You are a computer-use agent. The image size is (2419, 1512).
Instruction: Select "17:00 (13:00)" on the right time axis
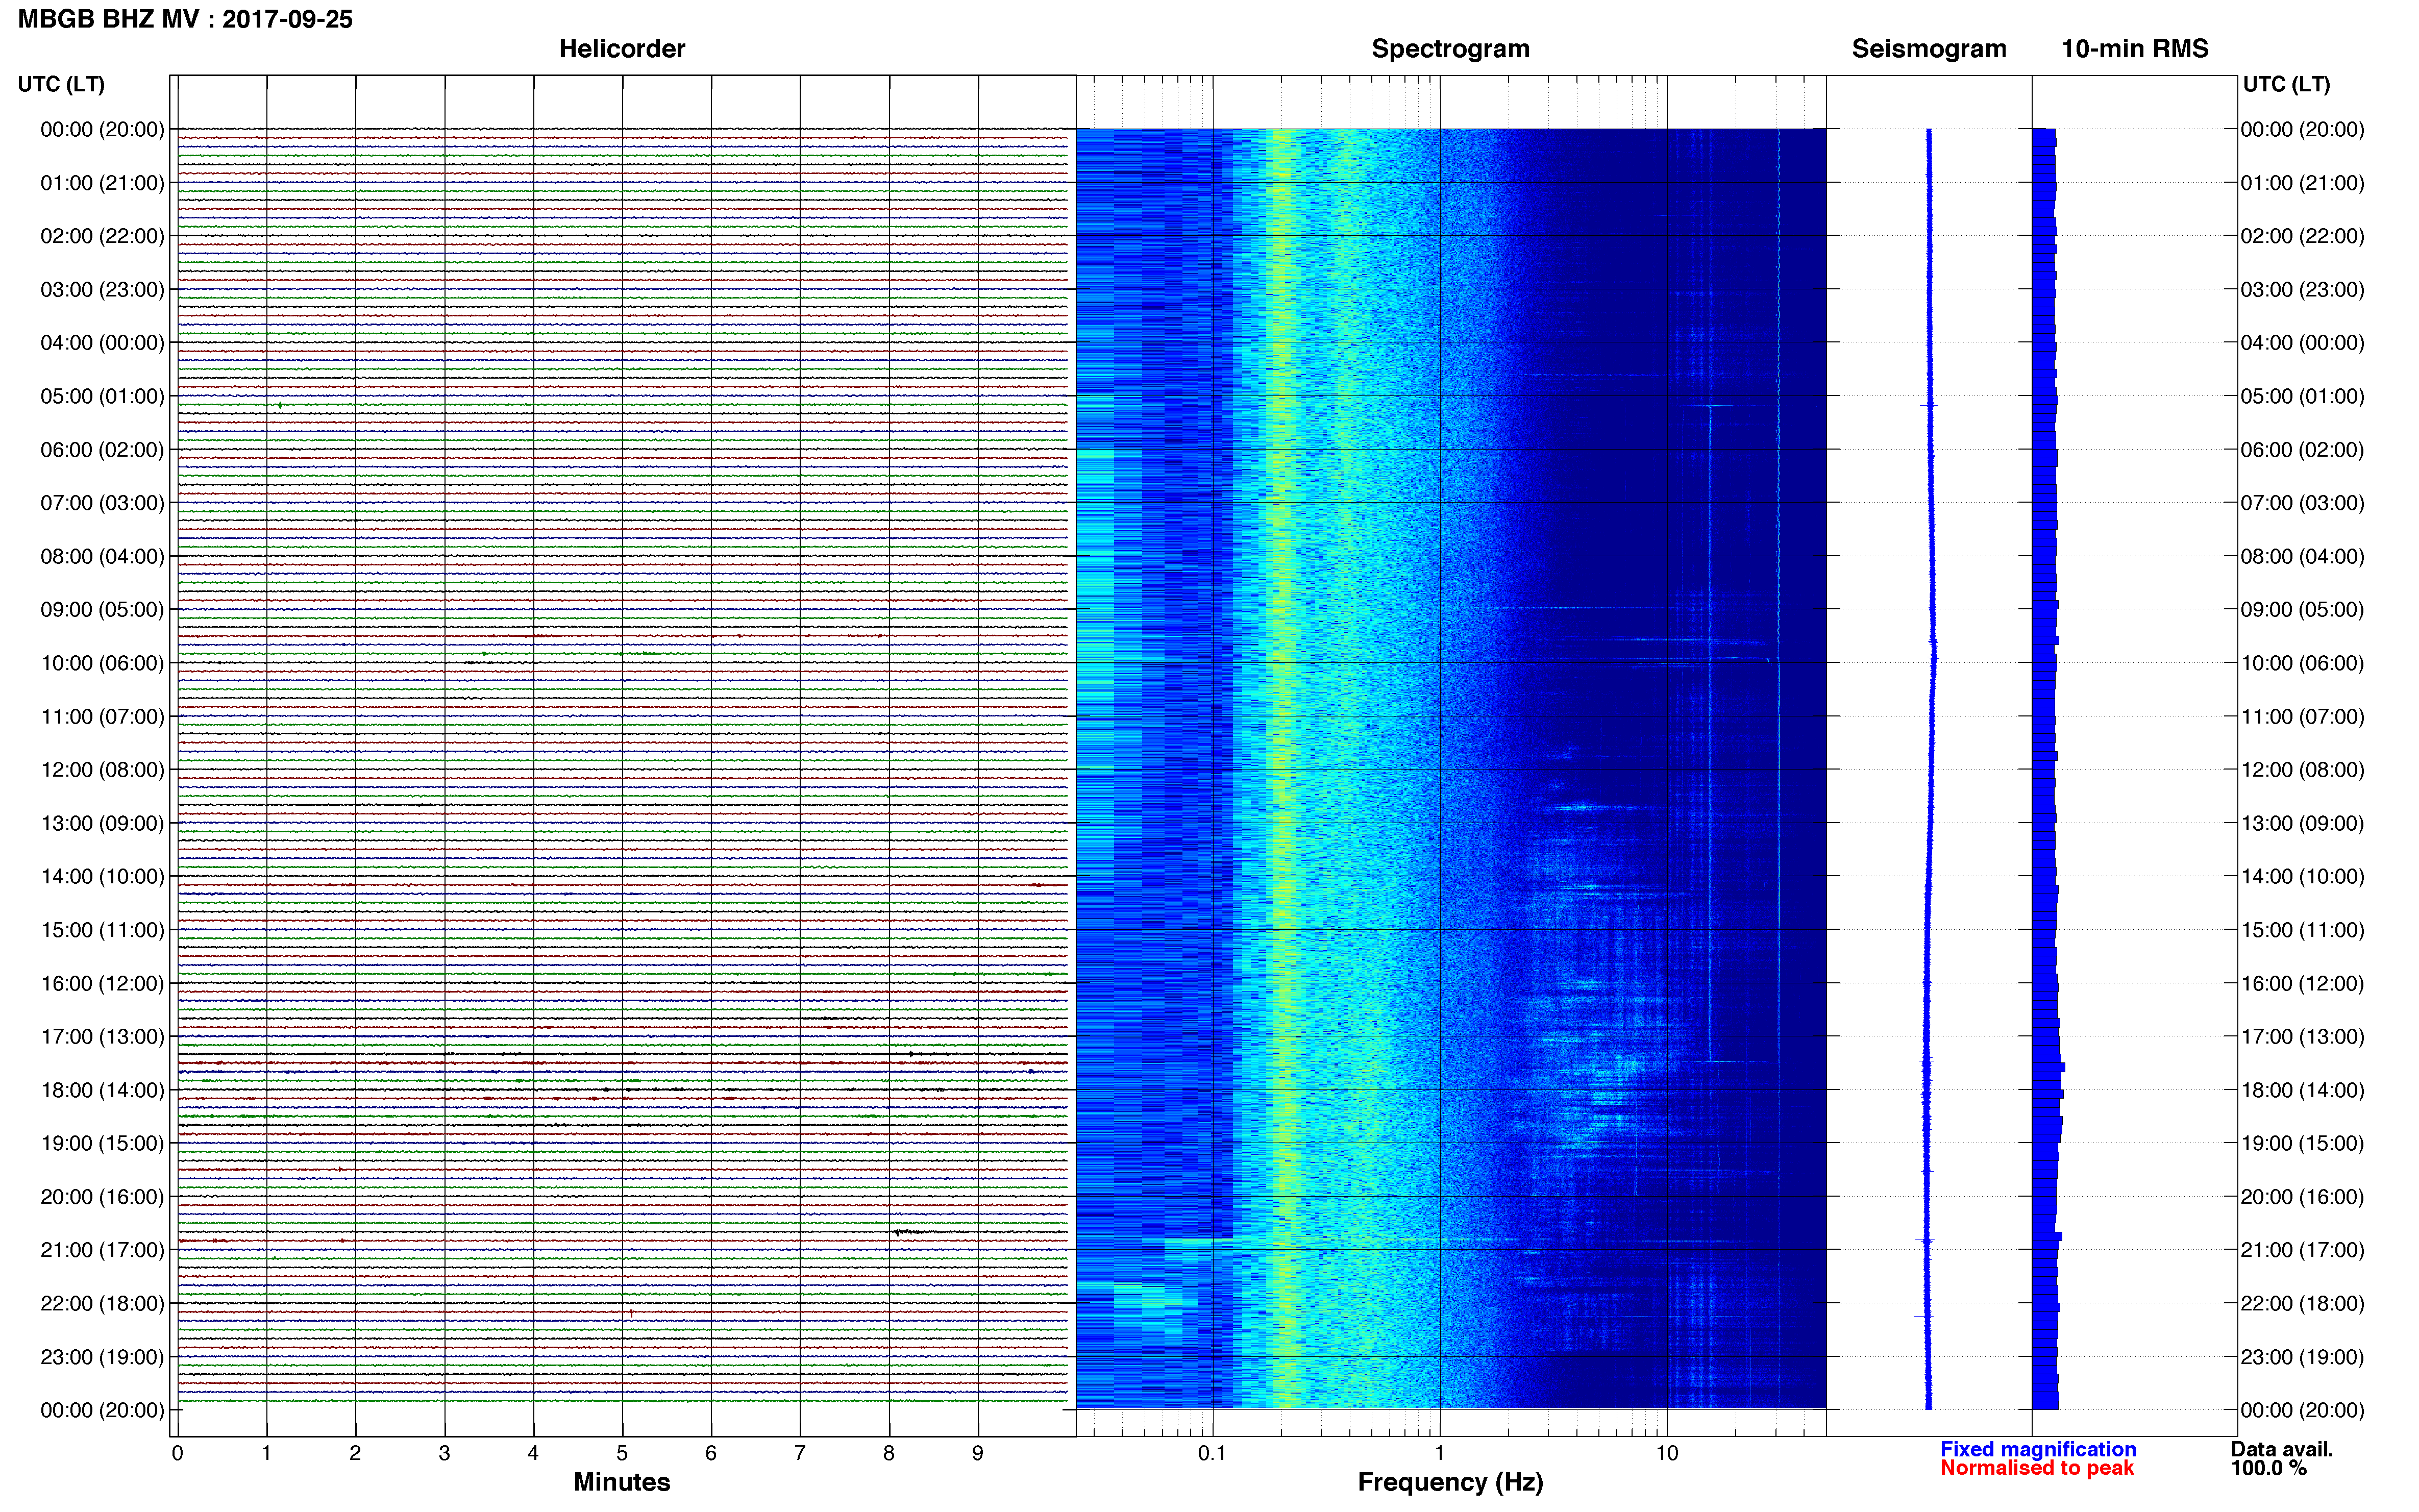[x=2302, y=1037]
